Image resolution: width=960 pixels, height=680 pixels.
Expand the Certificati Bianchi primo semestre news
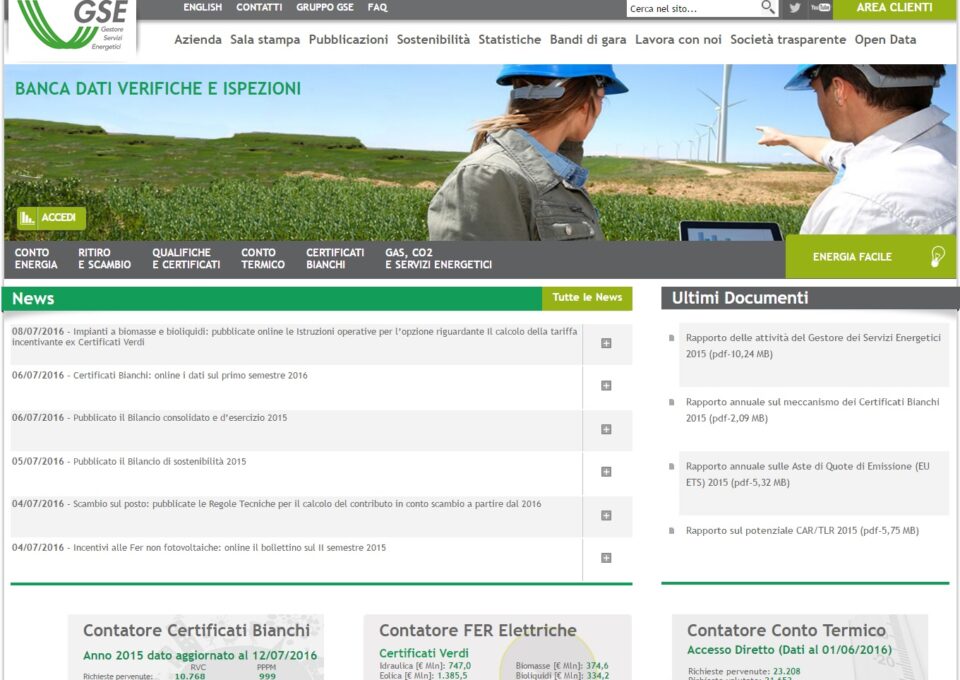pyautogui.click(x=606, y=386)
